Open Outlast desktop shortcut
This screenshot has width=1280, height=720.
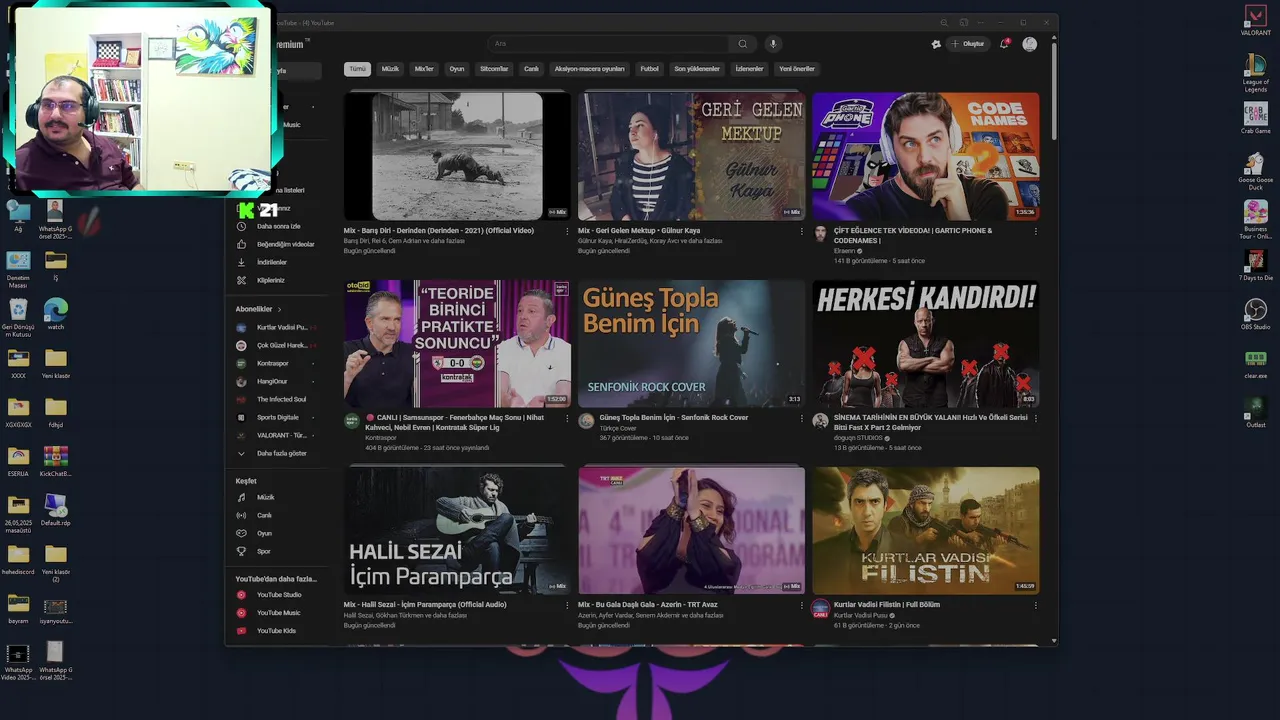[x=1255, y=412]
